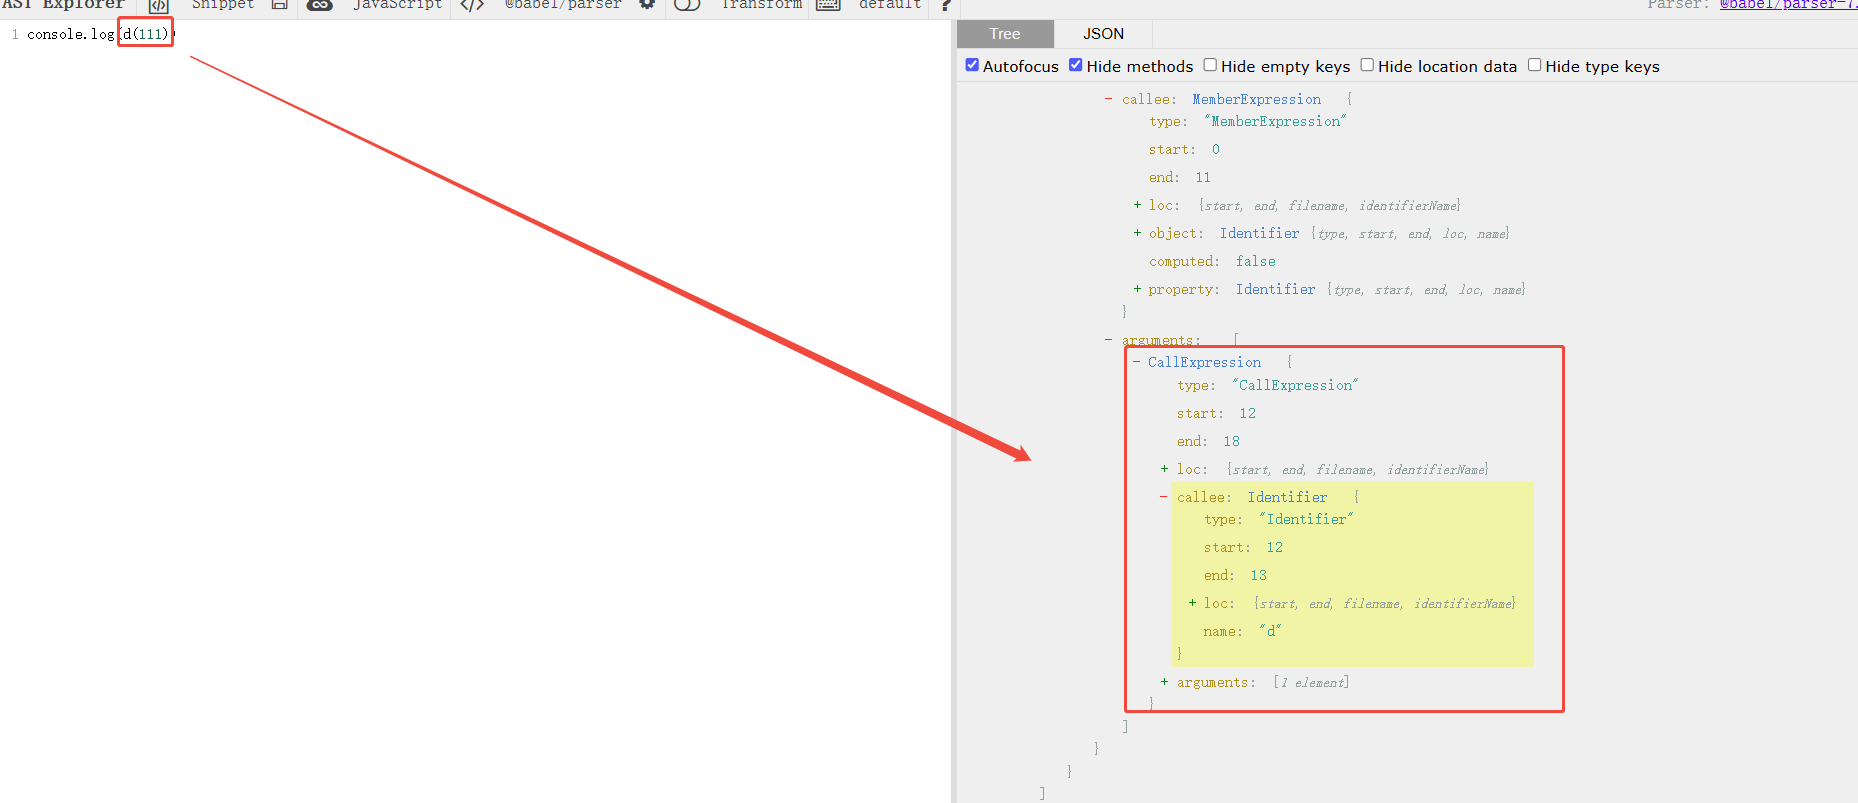Open the JavaScript language menu

click(398, 5)
